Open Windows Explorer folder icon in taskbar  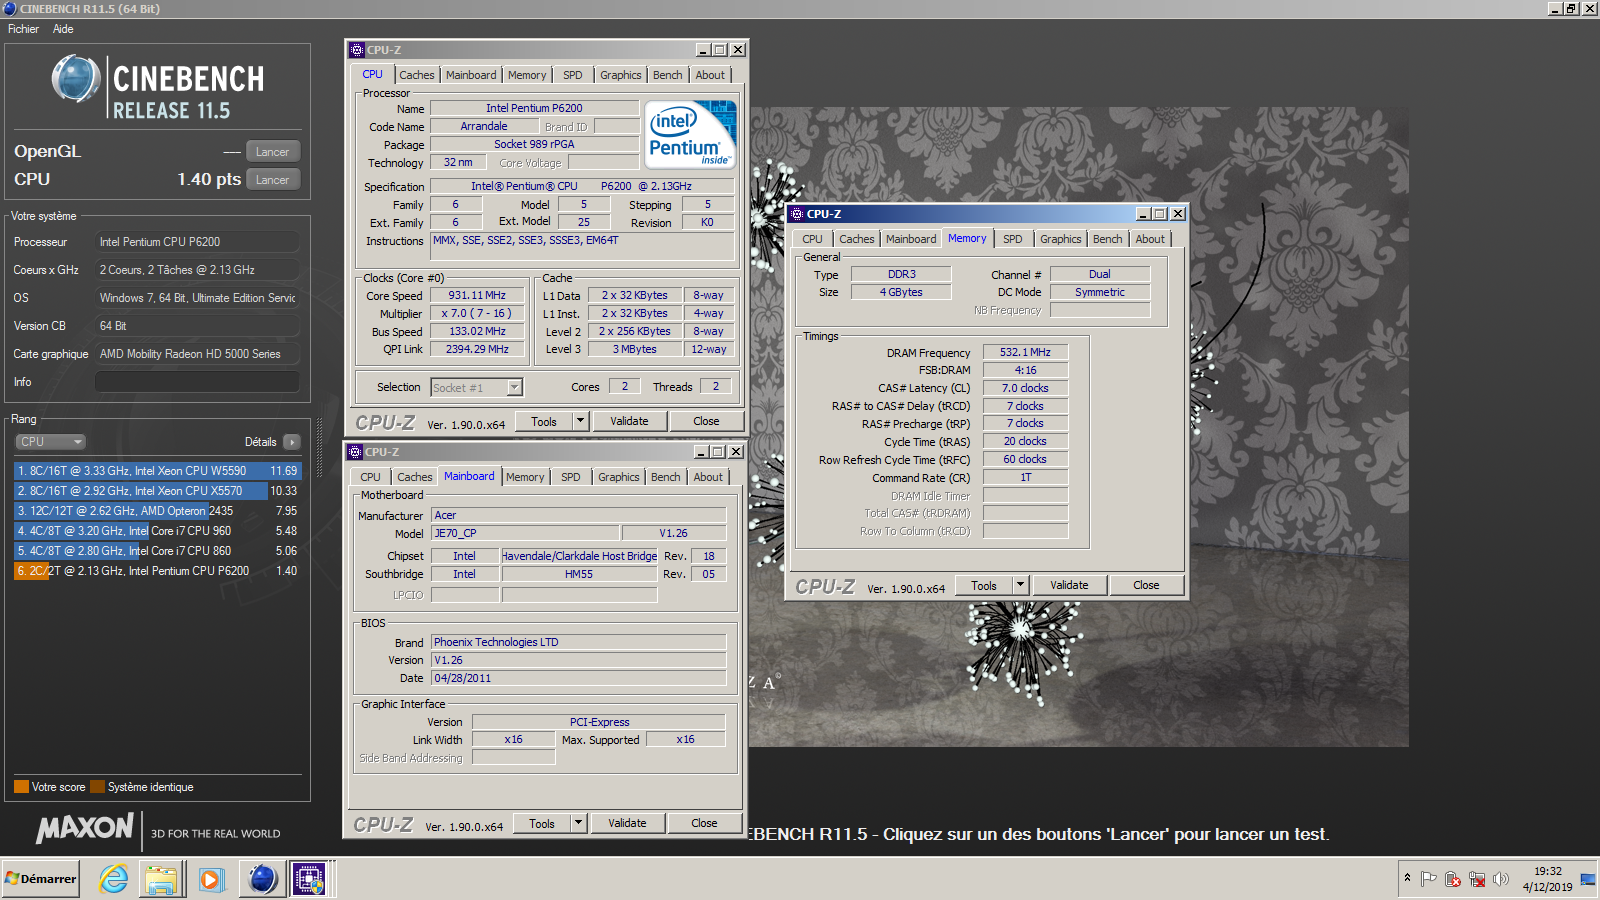click(161, 879)
